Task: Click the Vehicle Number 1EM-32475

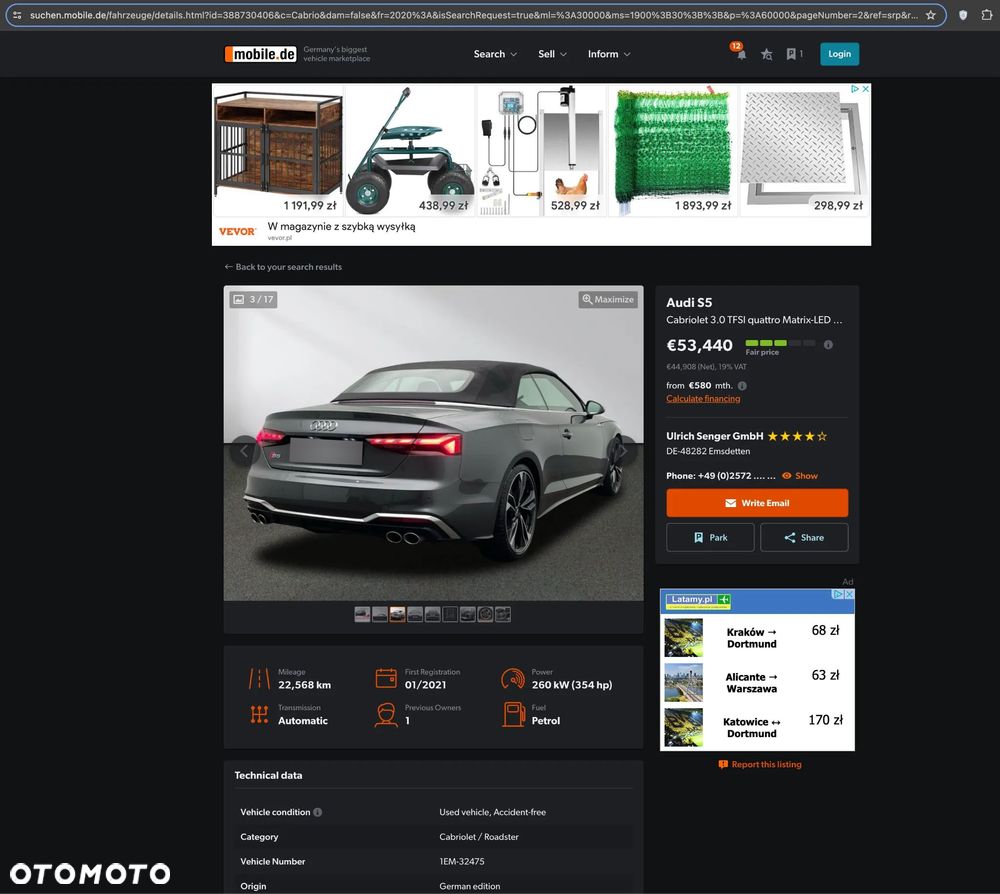Action: coord(462,861)
